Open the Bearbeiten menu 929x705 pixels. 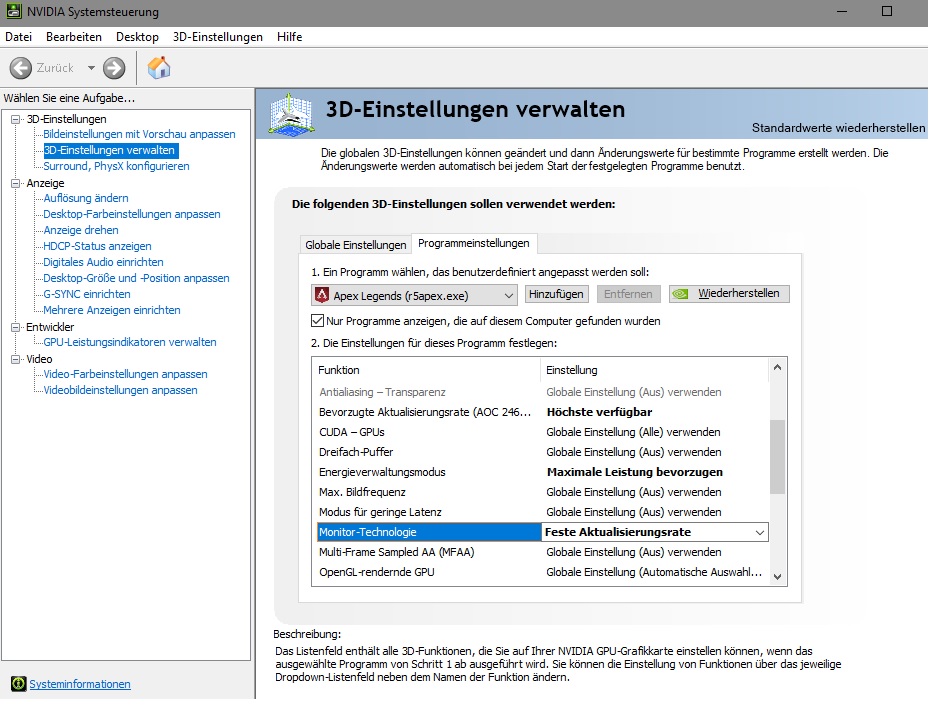pos(74,37)
